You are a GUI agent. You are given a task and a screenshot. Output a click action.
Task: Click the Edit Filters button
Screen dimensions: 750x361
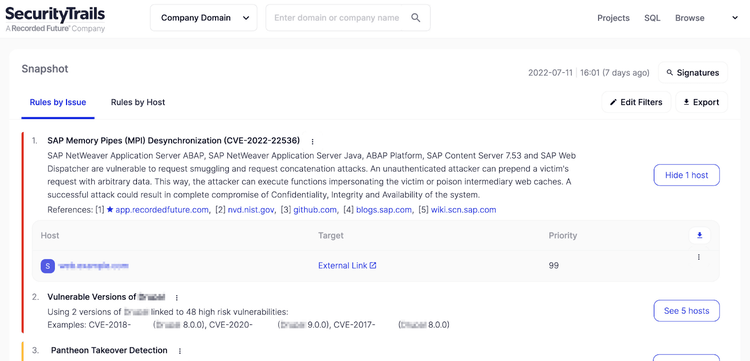pos(636,102)
